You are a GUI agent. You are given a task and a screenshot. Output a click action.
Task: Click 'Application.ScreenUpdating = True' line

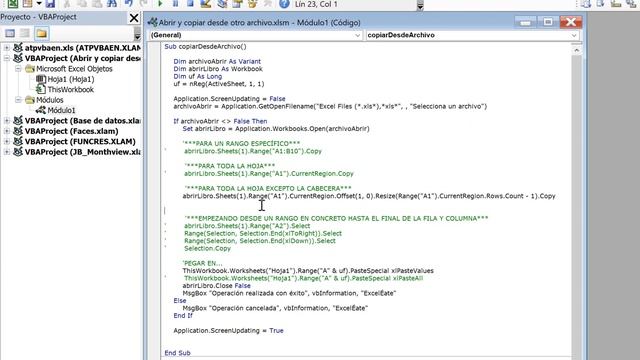(x=228, y=331)
